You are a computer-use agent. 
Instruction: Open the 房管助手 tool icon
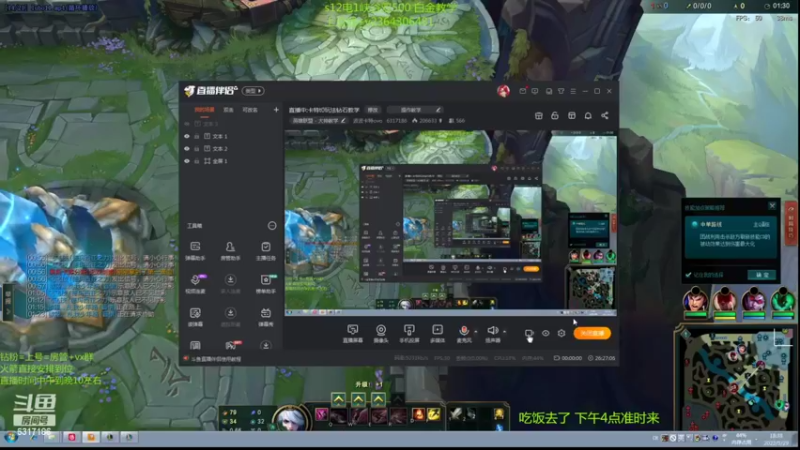(230, 251)
